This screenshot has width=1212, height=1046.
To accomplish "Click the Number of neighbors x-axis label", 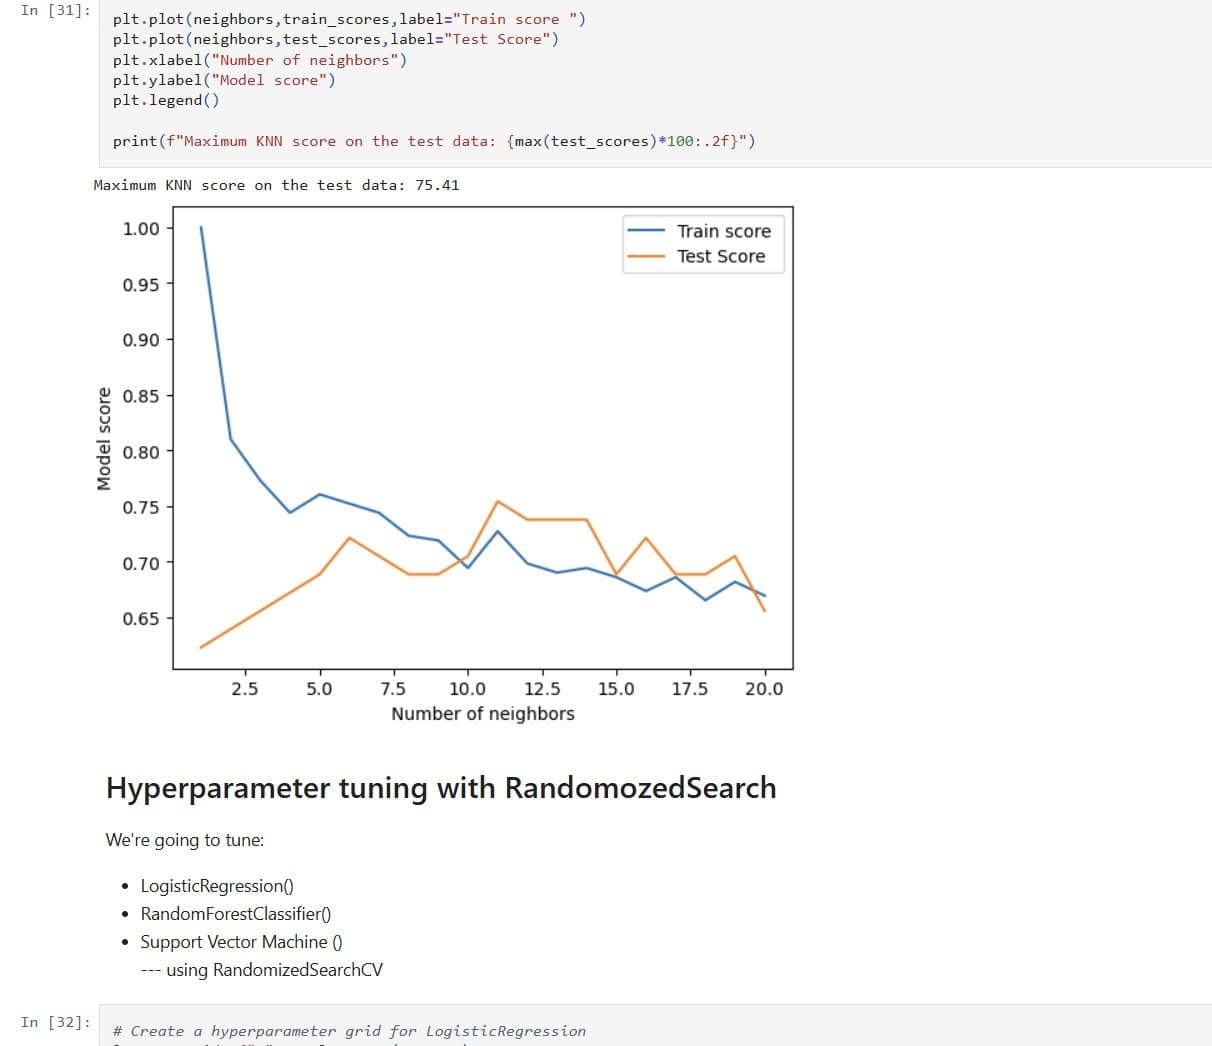I will pos(482,713).
